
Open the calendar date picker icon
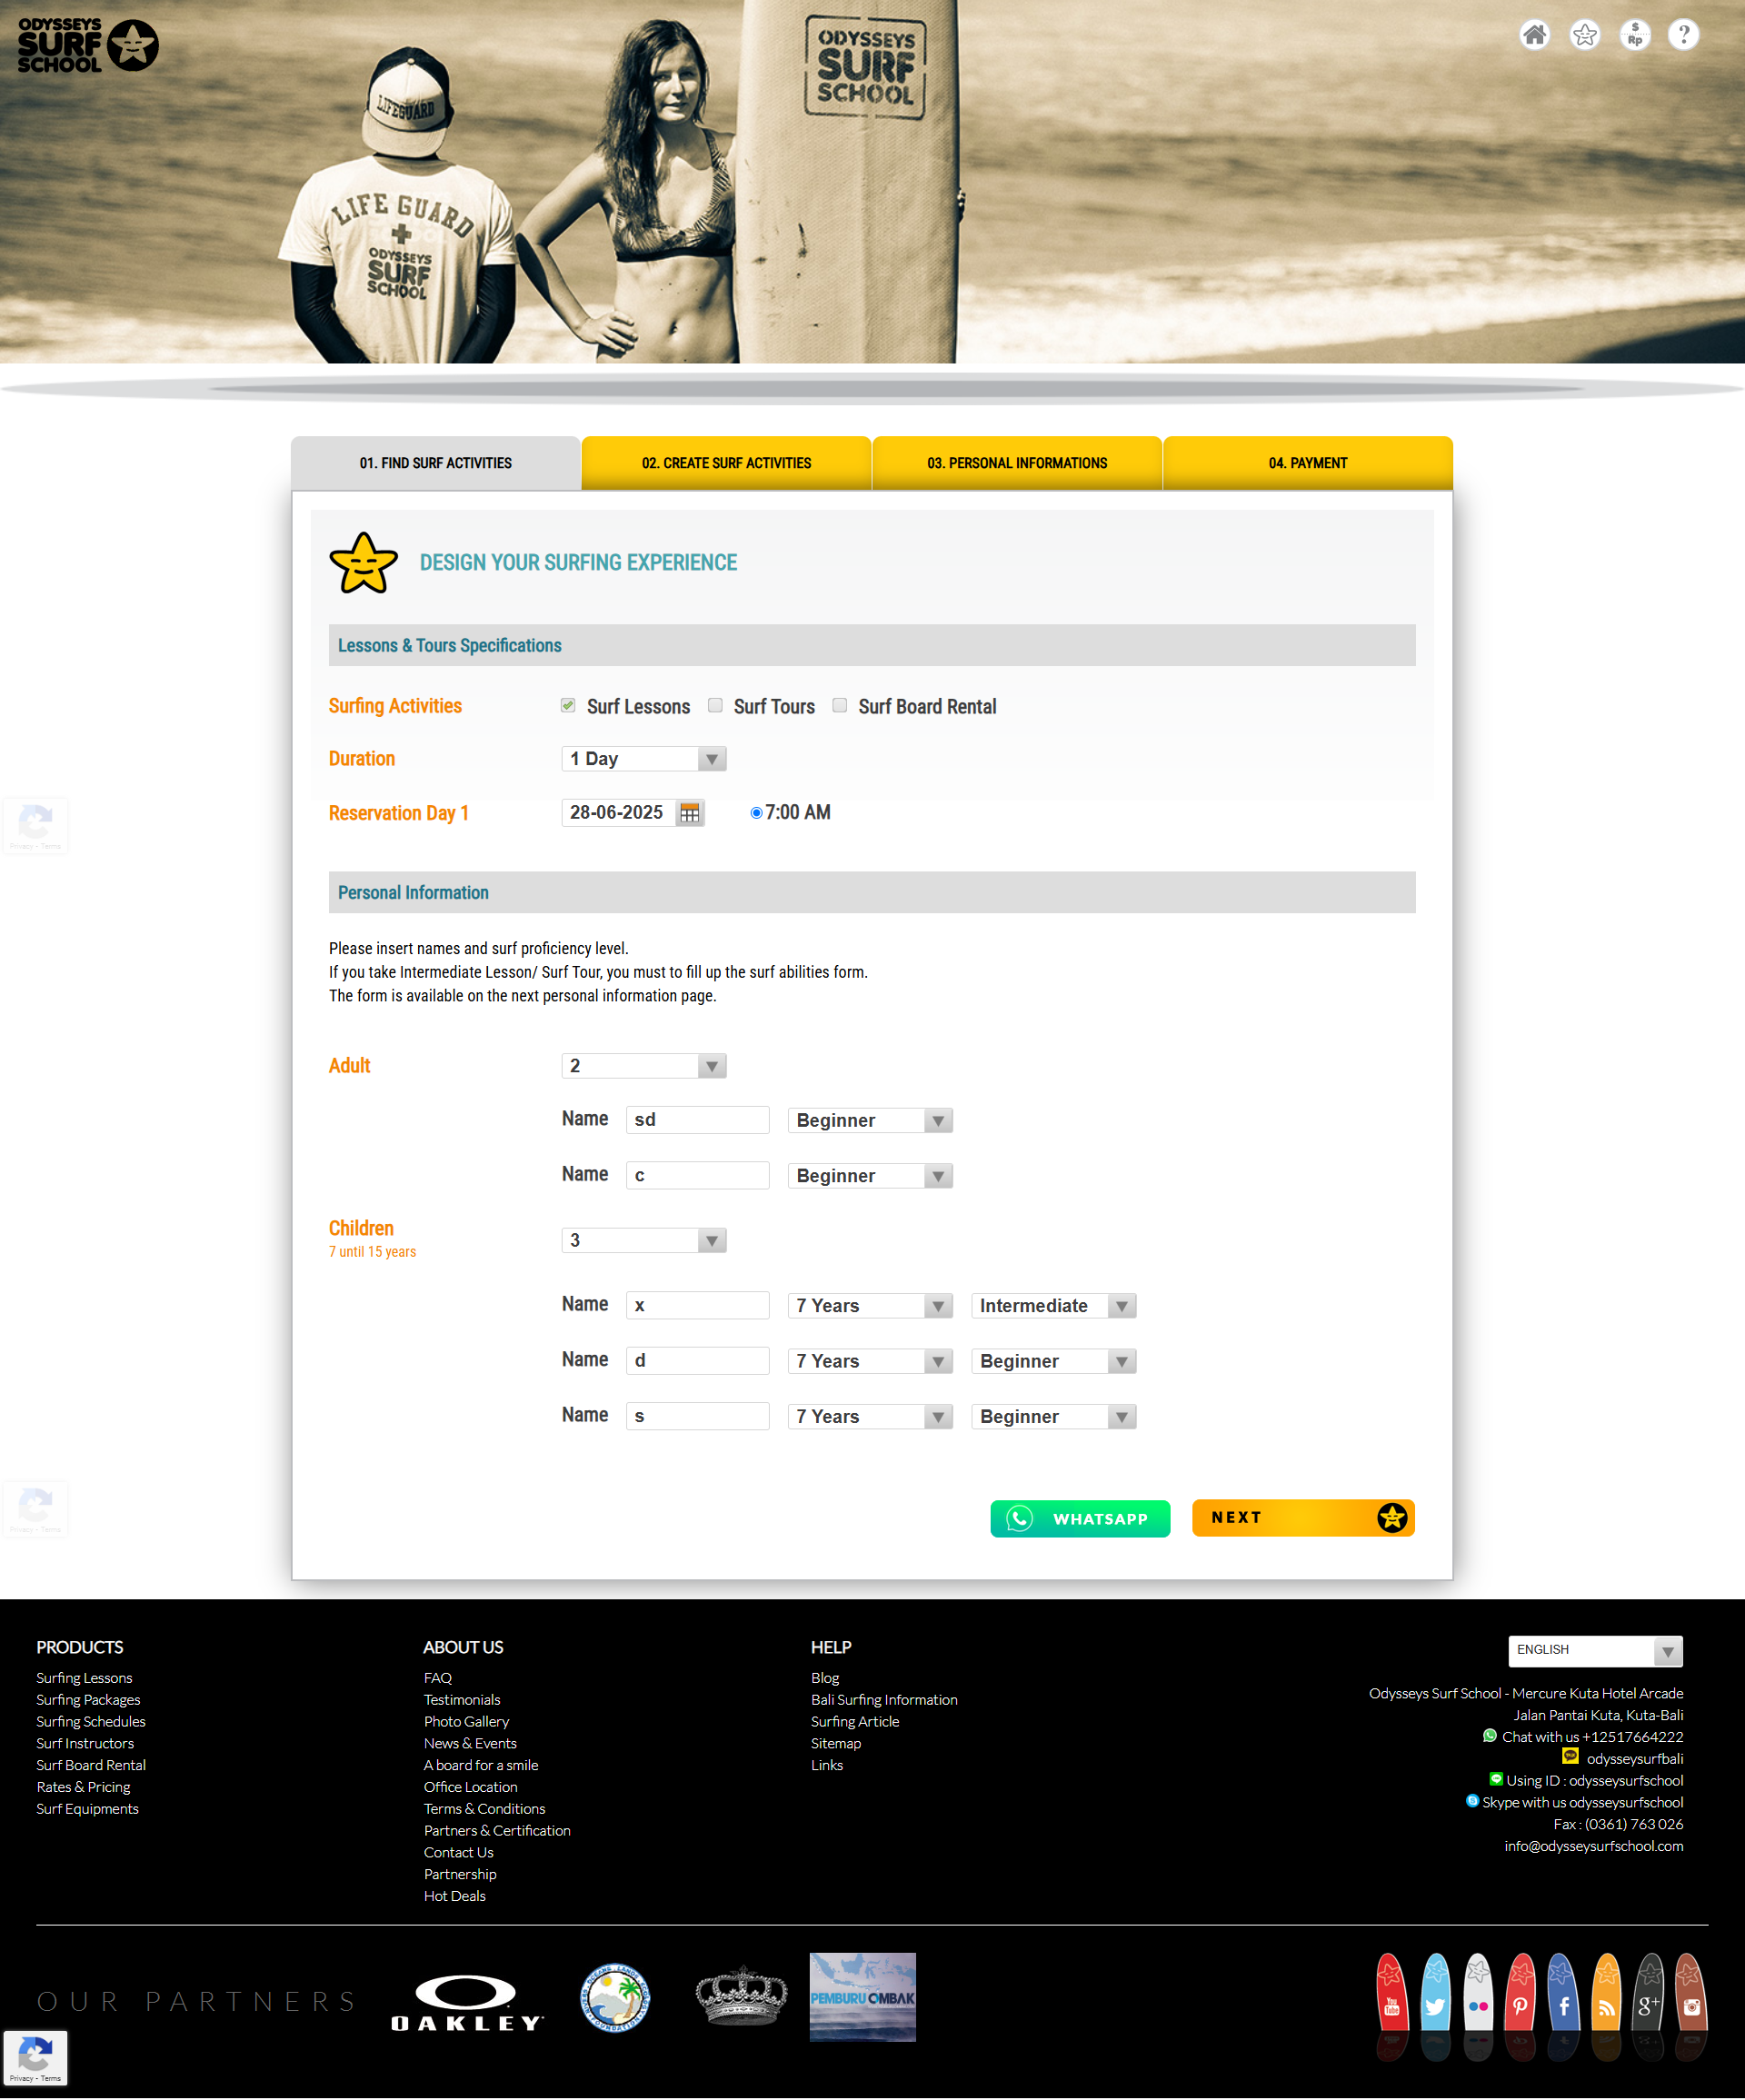689,813
